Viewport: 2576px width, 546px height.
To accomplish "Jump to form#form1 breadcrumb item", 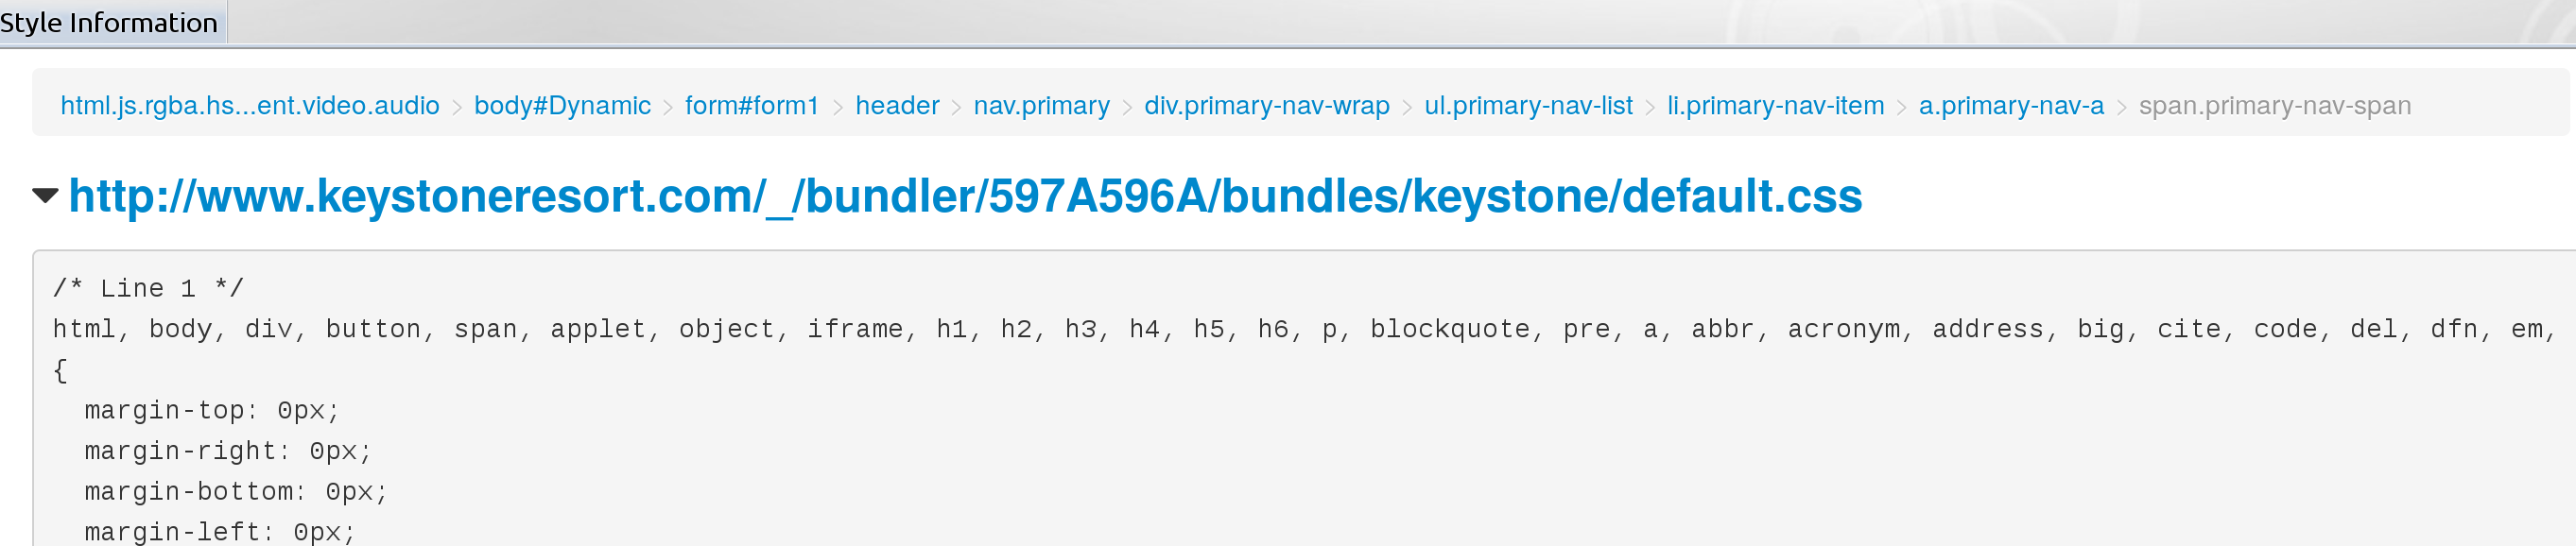I will click(752, 106).
